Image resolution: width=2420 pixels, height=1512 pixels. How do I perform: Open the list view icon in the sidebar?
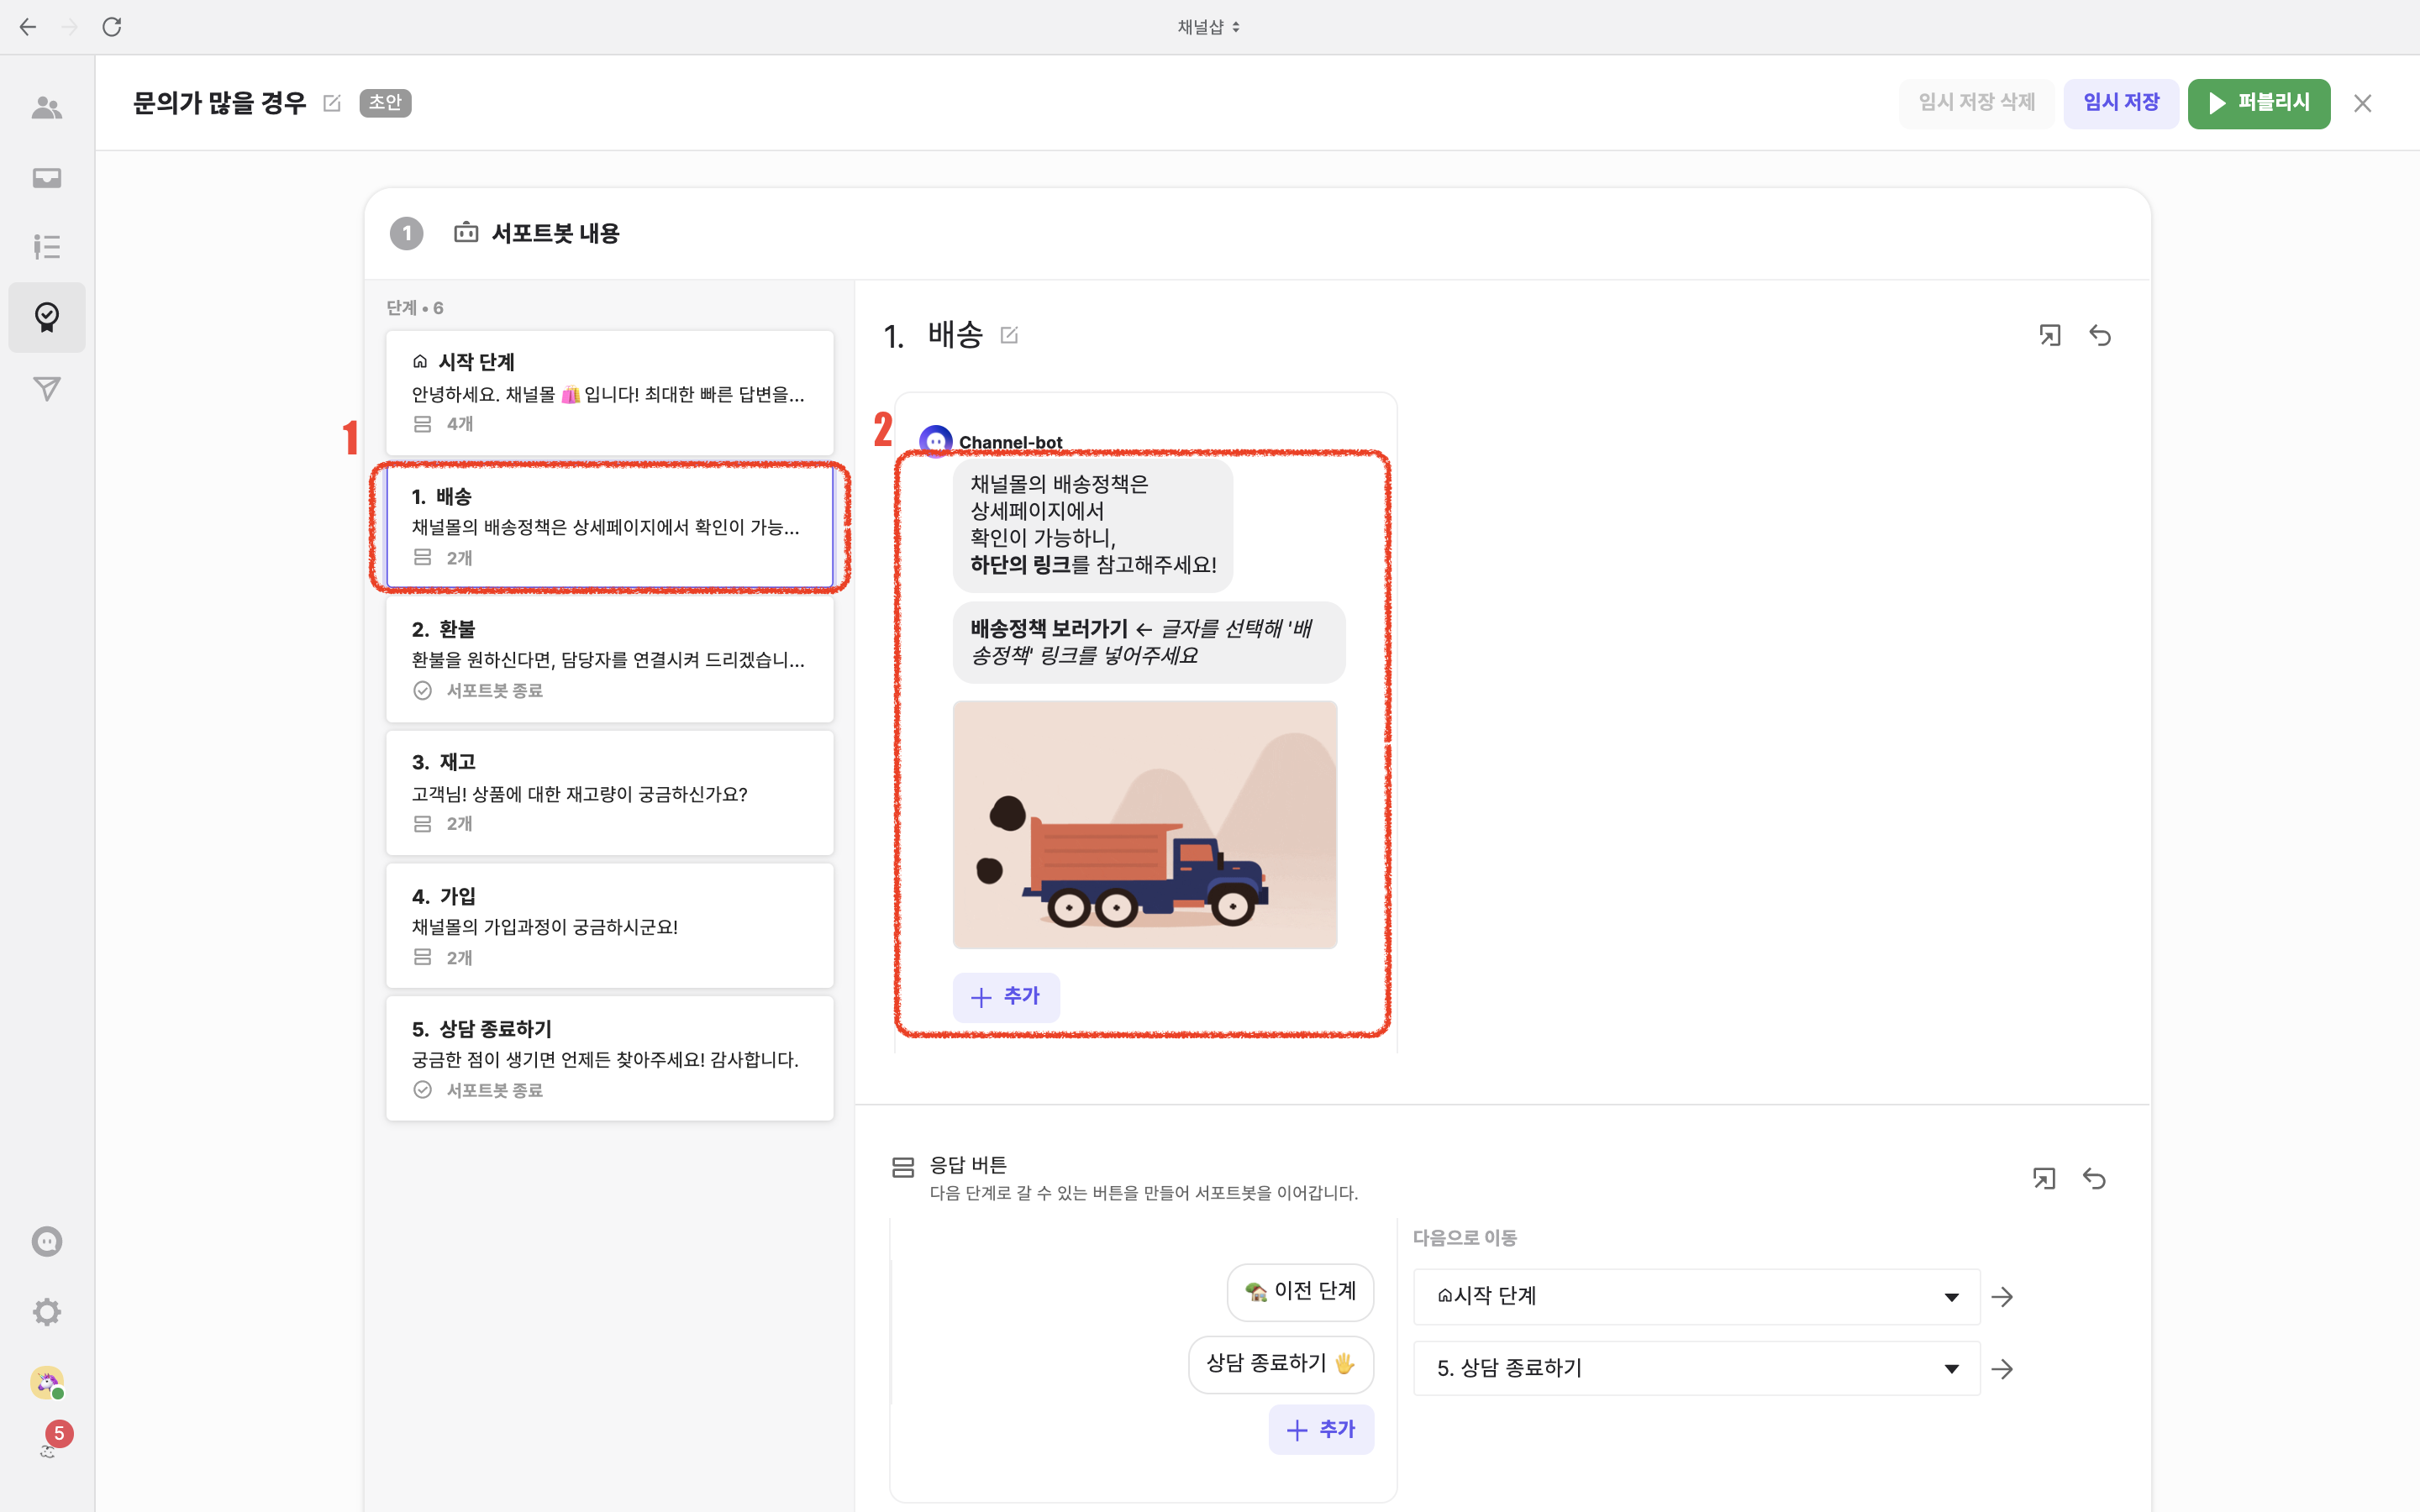47,246
